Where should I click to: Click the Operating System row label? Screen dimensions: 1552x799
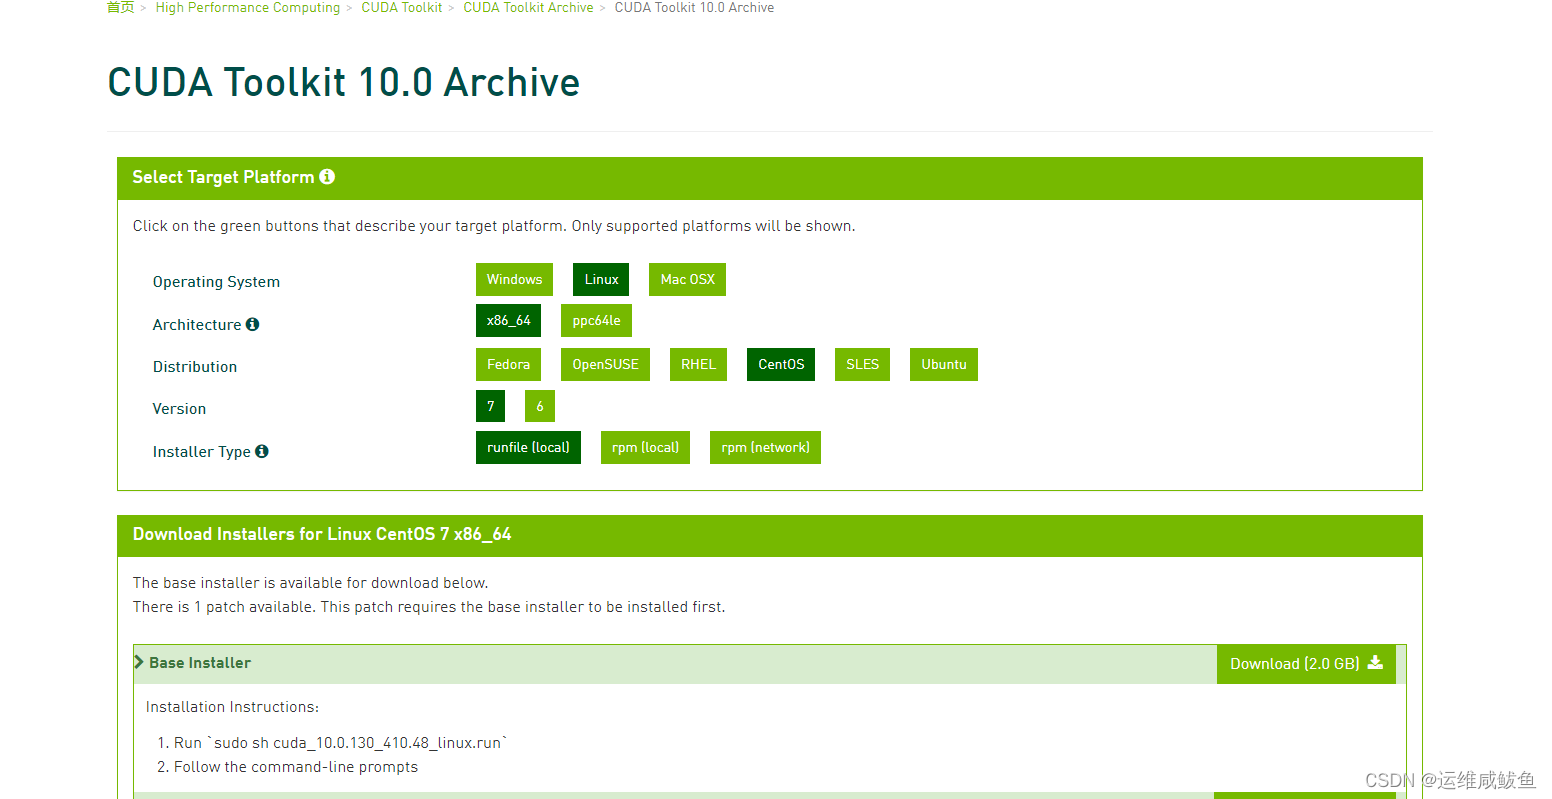tap(216, 282)
